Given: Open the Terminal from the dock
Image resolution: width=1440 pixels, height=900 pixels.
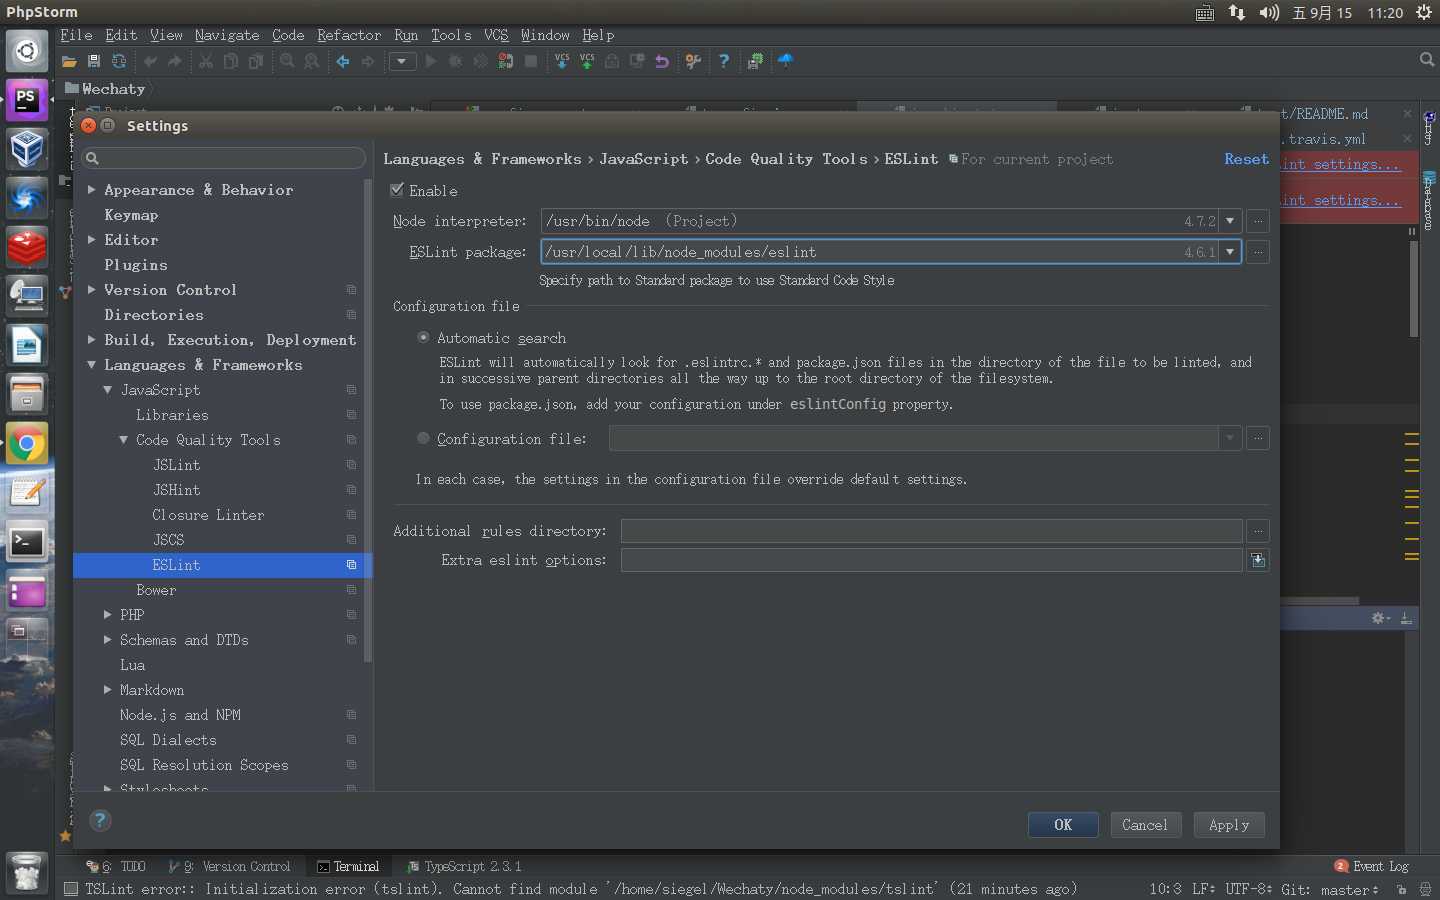Looking at the screenshot, I should click(27, 542).
